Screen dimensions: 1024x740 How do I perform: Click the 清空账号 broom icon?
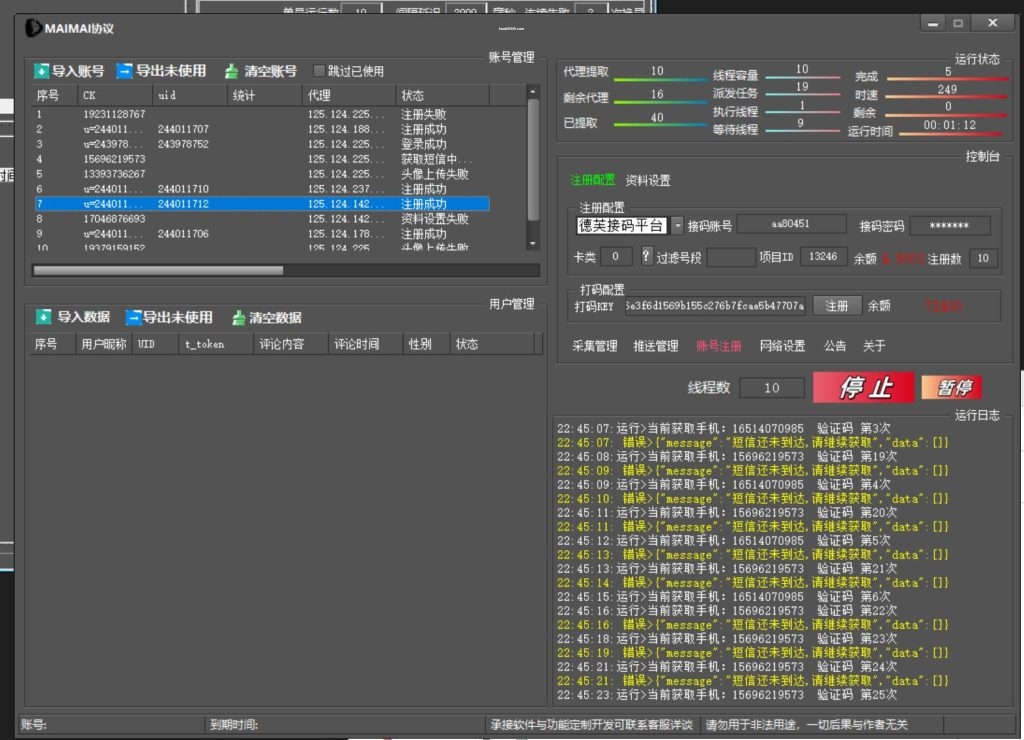(232, 72)
